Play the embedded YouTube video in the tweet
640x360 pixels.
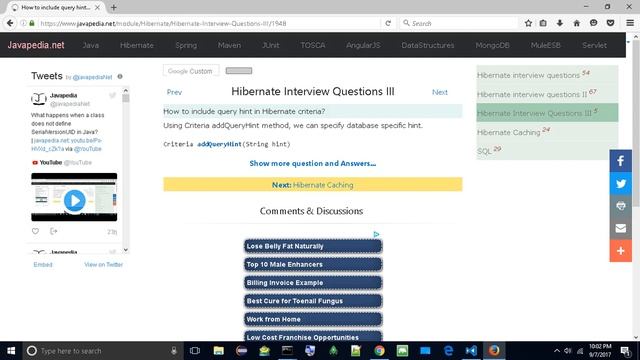(74, 200)
